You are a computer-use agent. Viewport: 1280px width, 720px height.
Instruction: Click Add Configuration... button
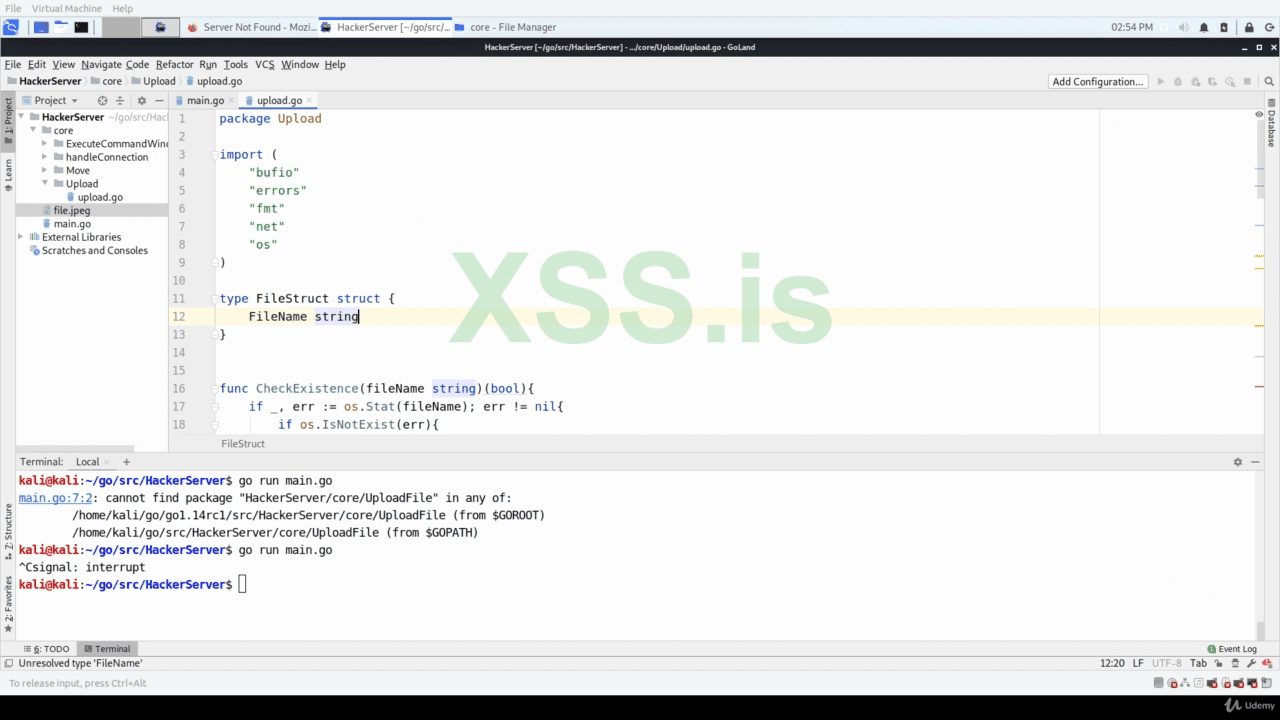coord(1098,82)
